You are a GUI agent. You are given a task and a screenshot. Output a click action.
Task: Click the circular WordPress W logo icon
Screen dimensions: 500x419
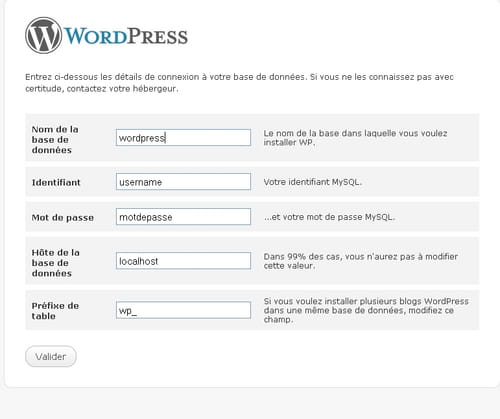44,36
